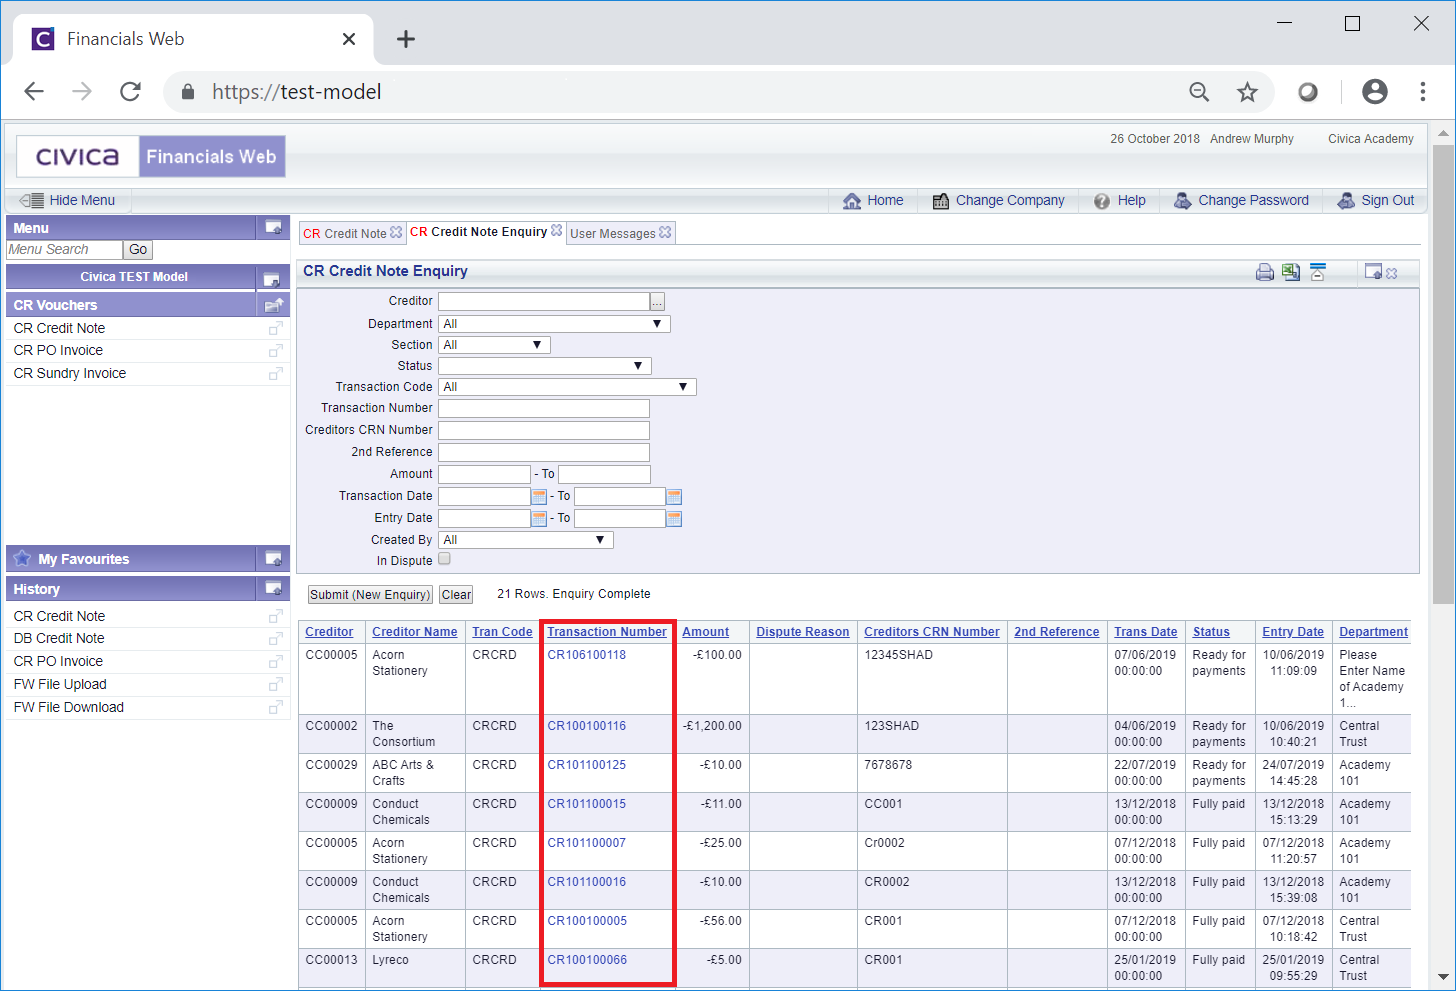Click the Civica TEST Model header icon

point(271,278)
